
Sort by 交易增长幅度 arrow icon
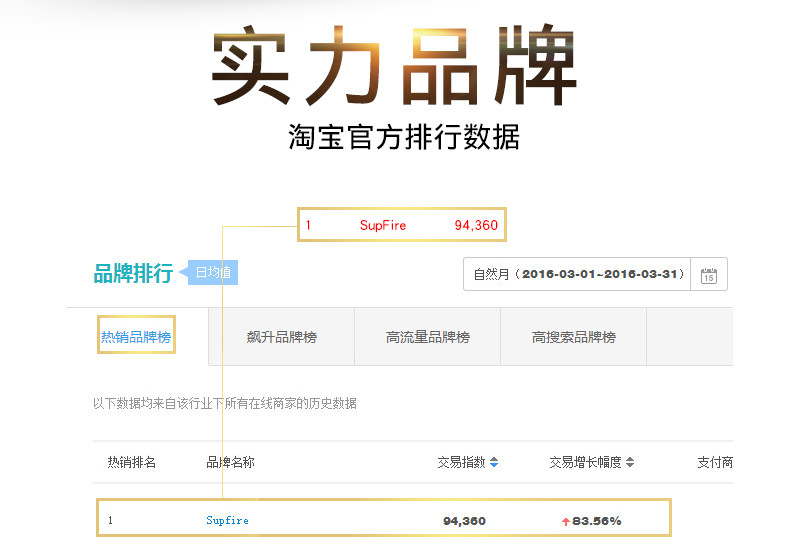tap(630, 462)
